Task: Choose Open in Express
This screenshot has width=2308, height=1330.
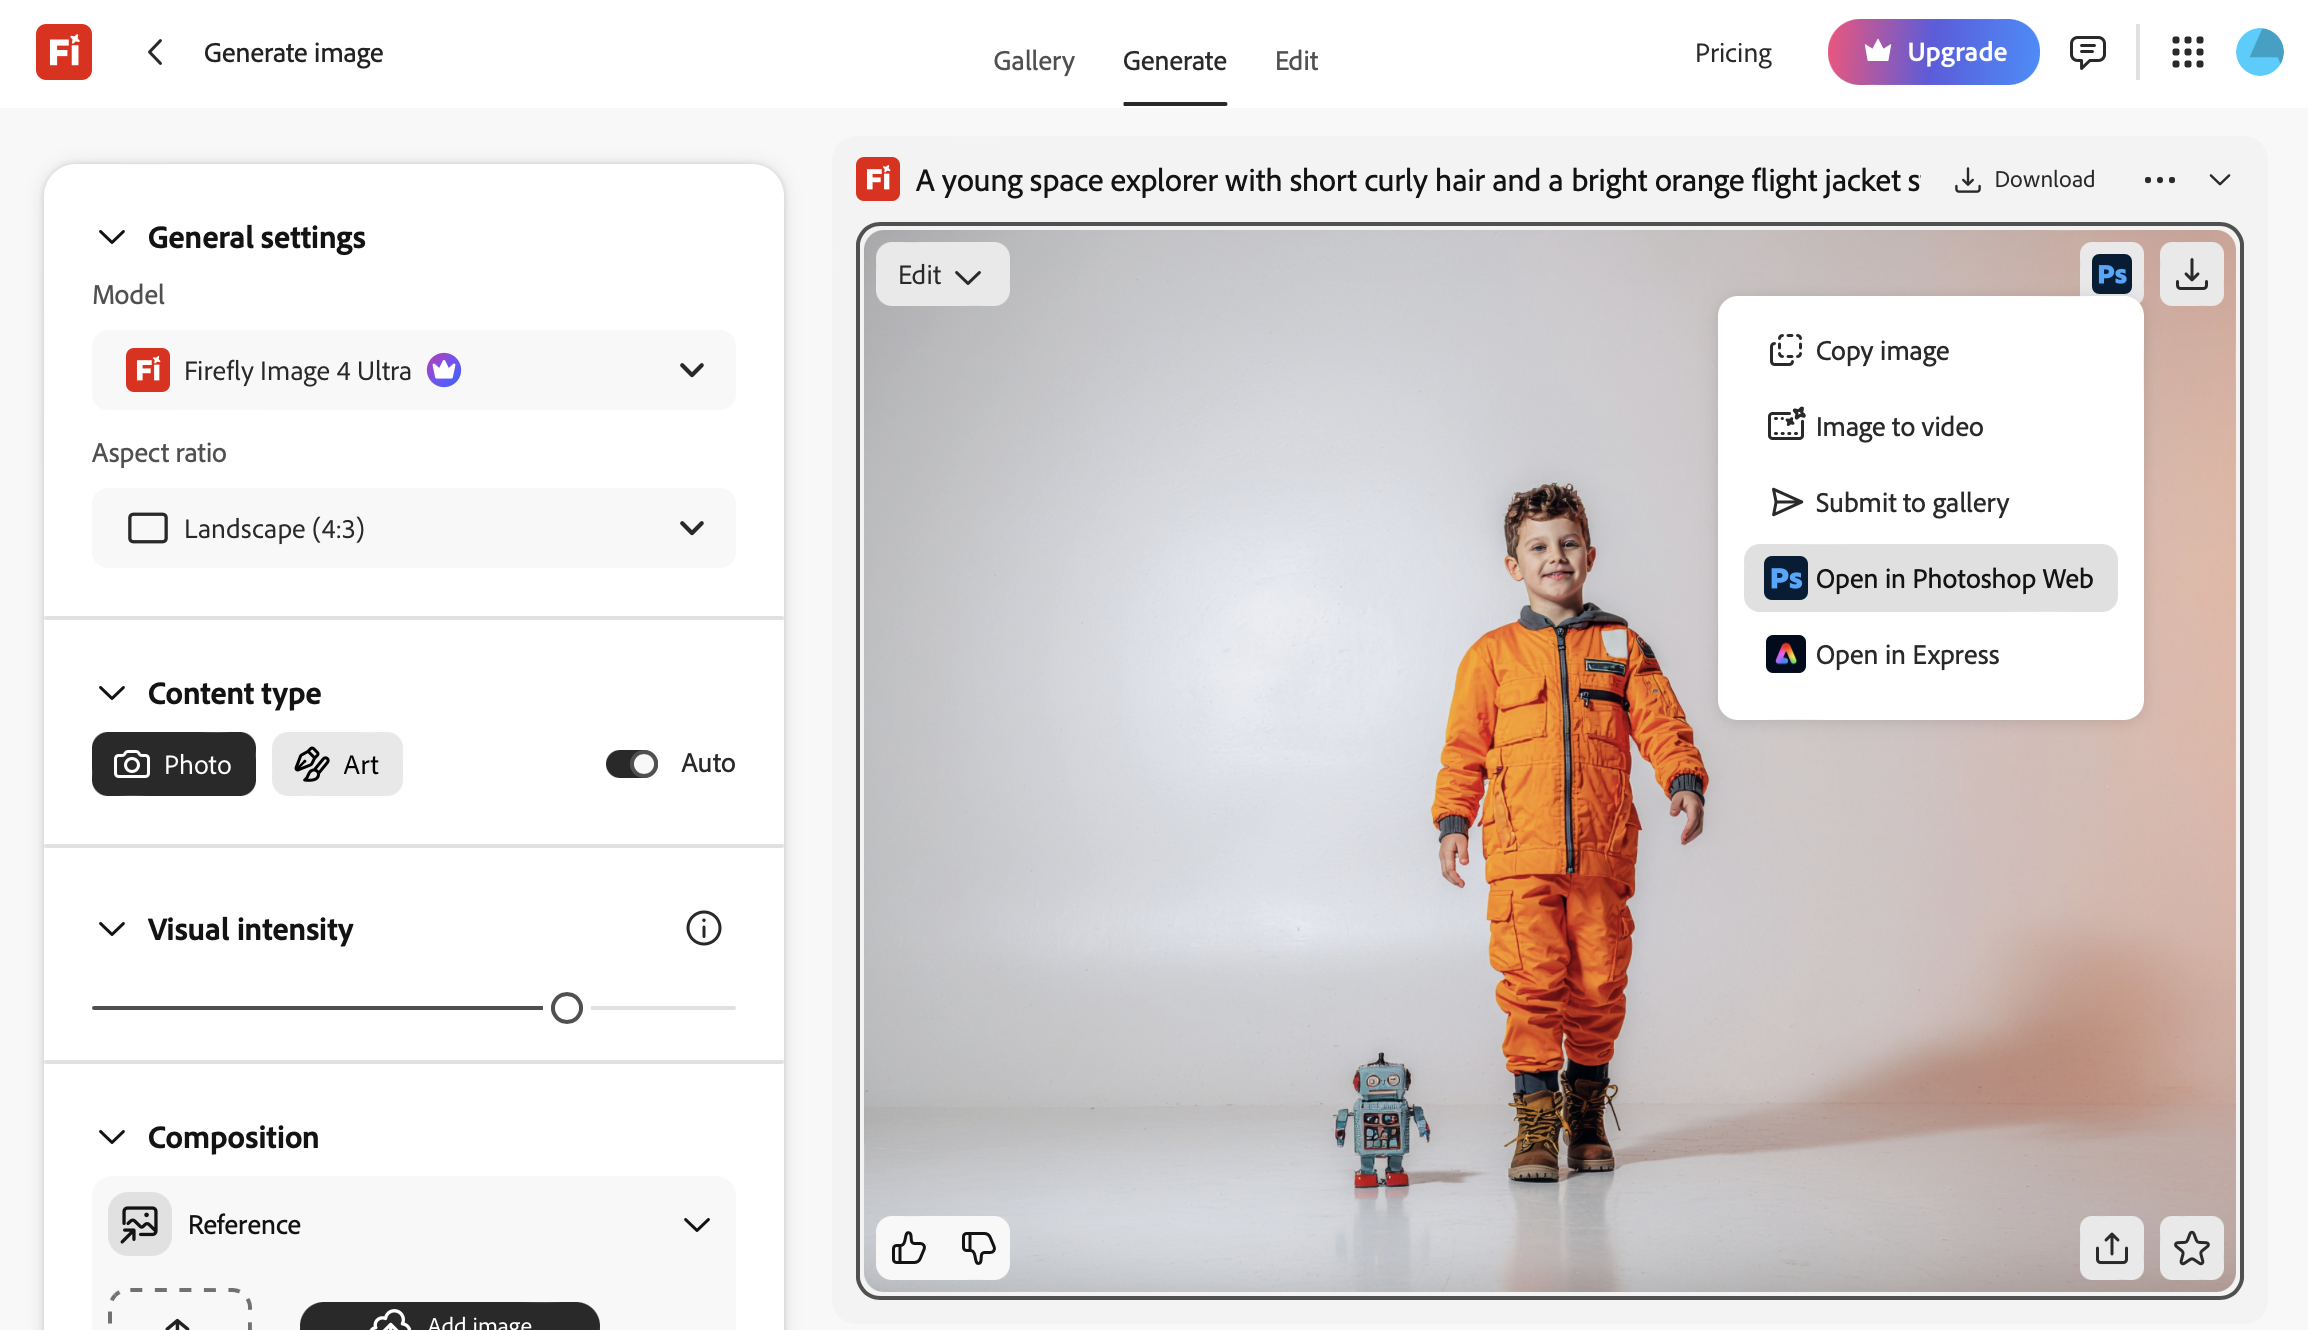Action: [x=1930, y=655]
